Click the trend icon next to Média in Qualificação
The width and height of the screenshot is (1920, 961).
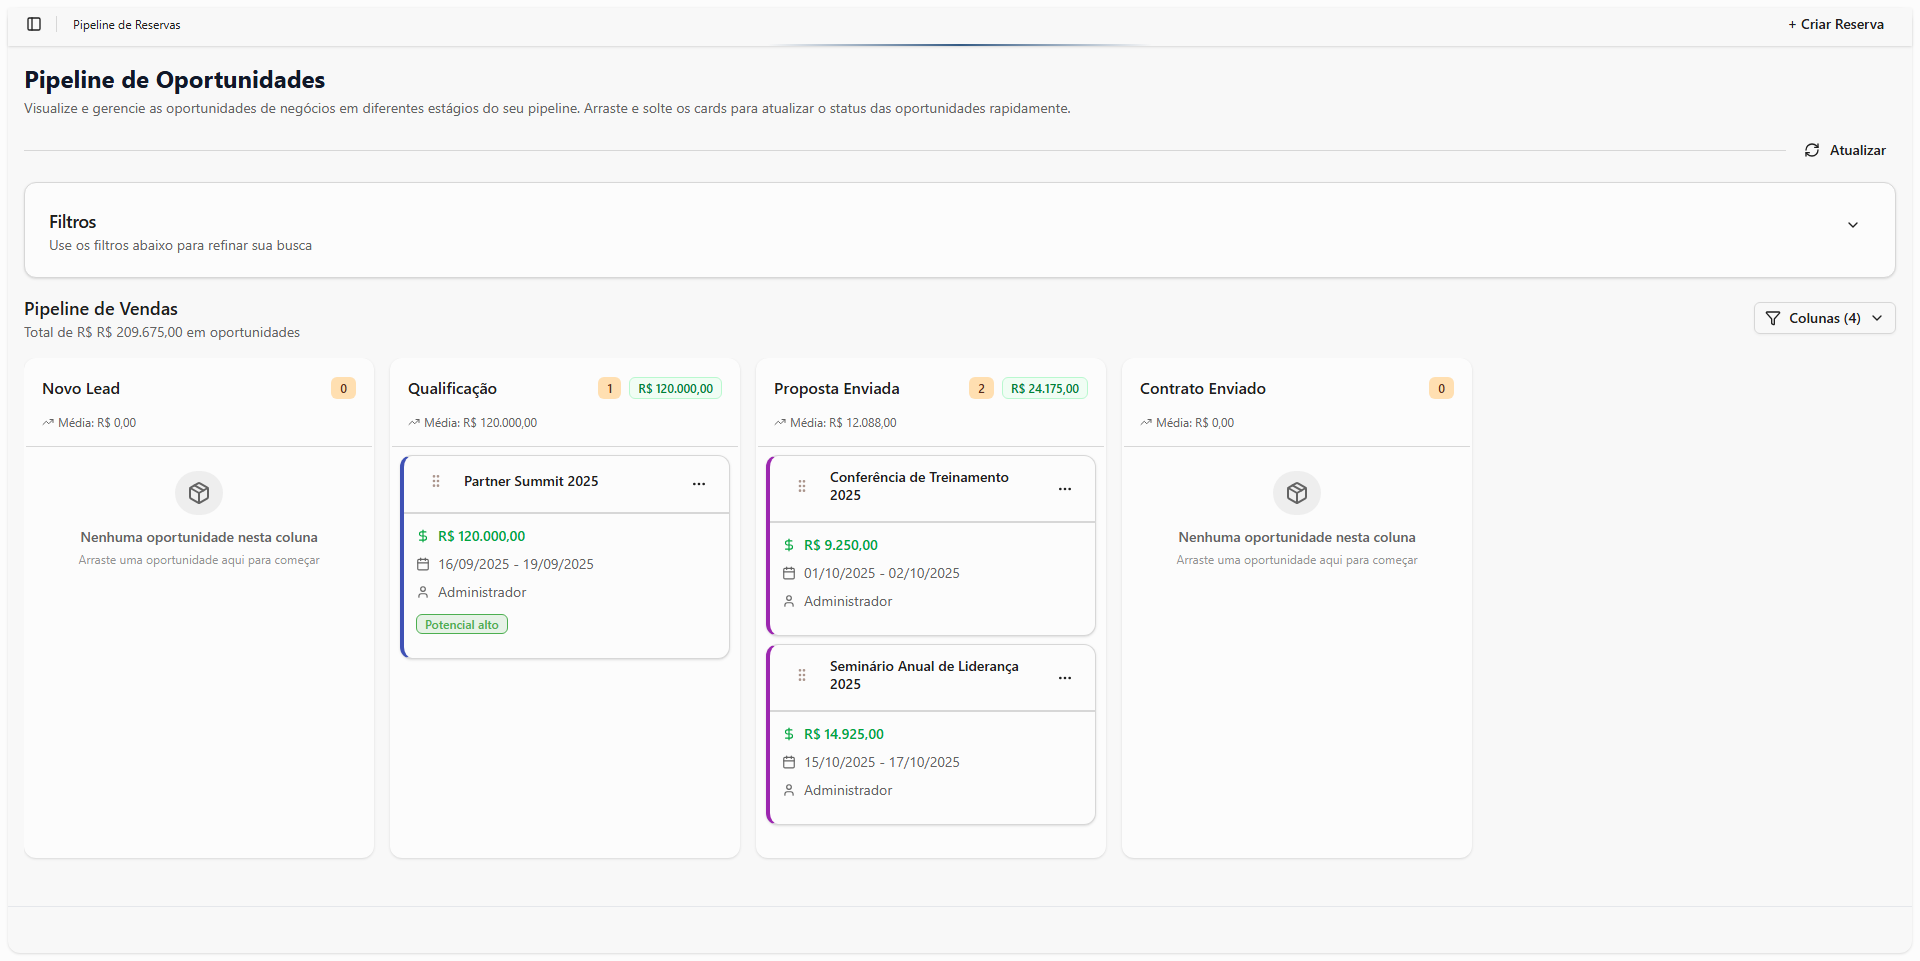[413, 422]
